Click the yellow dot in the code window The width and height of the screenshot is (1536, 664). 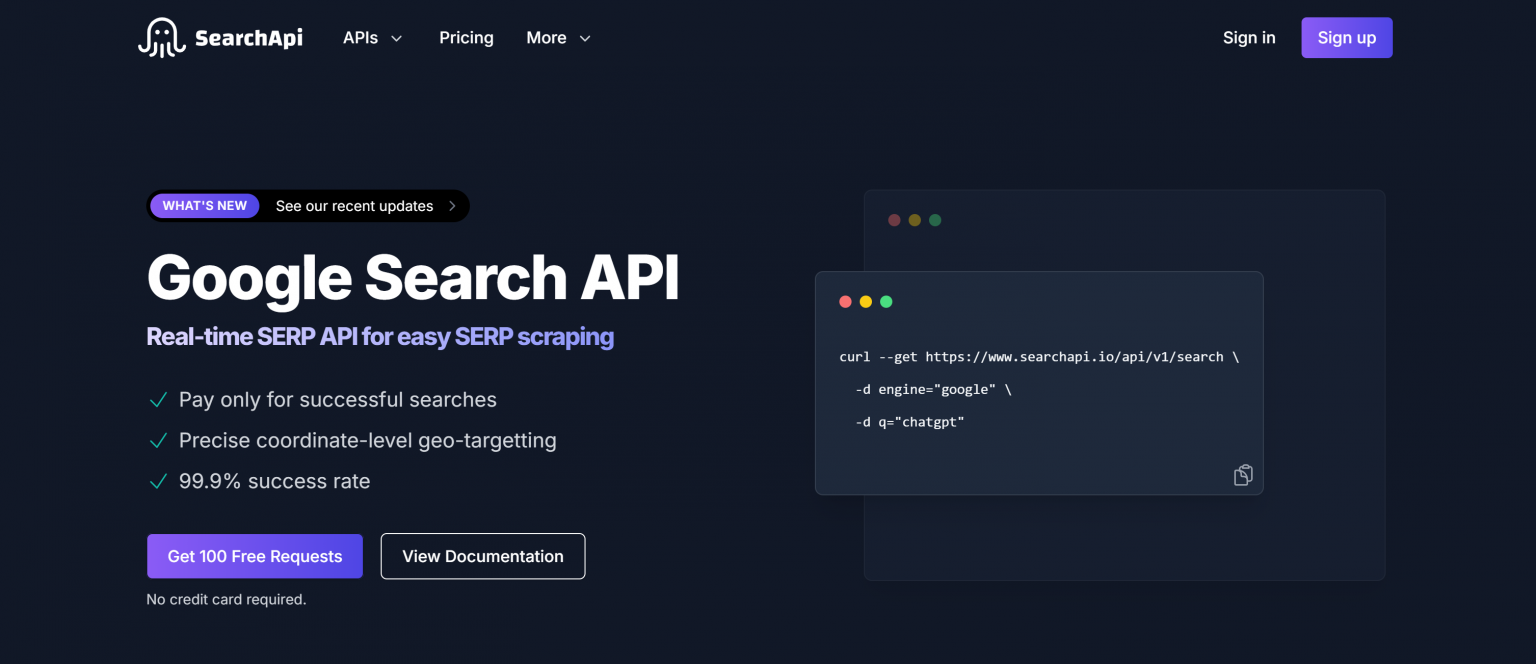[x=866, y=302]
